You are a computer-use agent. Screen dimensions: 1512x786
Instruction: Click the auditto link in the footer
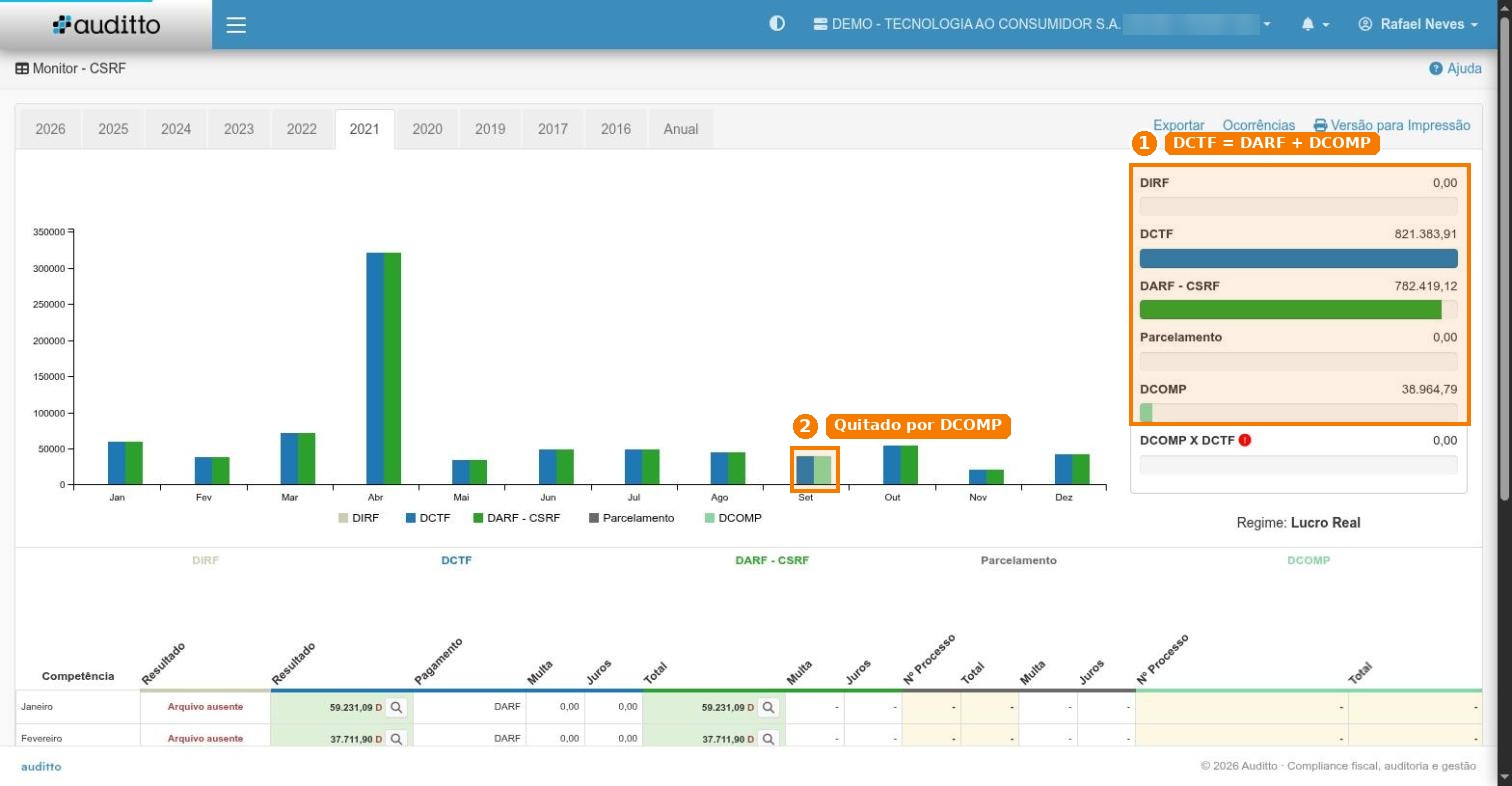(41, 766)
